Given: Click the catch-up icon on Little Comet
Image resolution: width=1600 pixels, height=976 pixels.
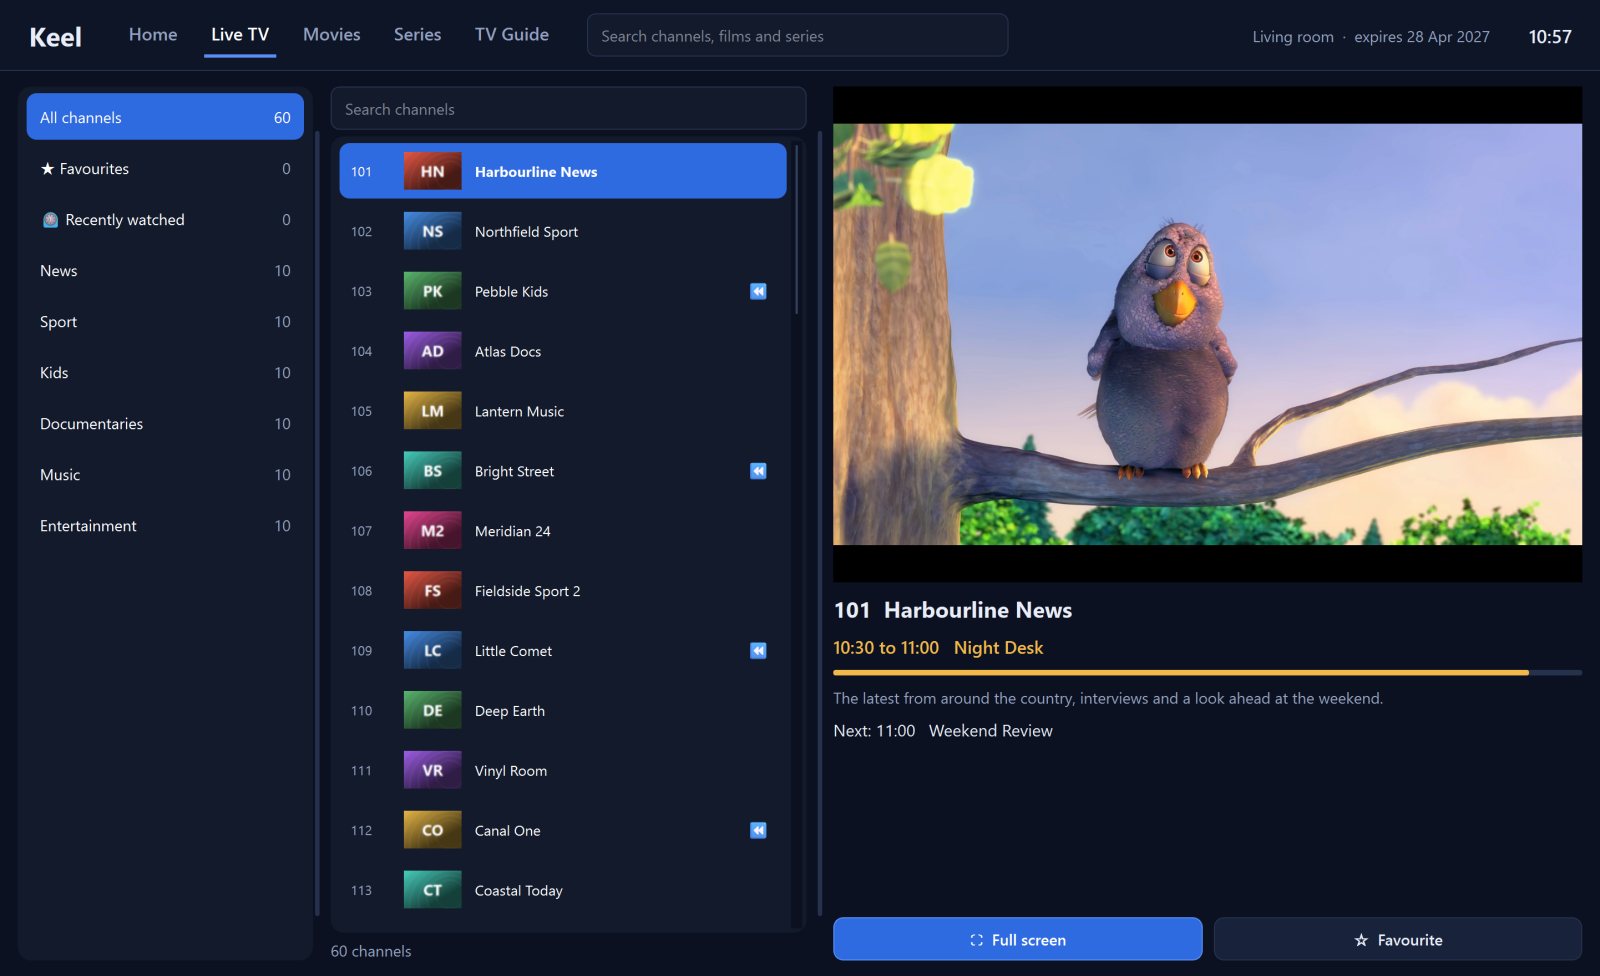Looking at the screenshot, I should click(x=758, y=651).
